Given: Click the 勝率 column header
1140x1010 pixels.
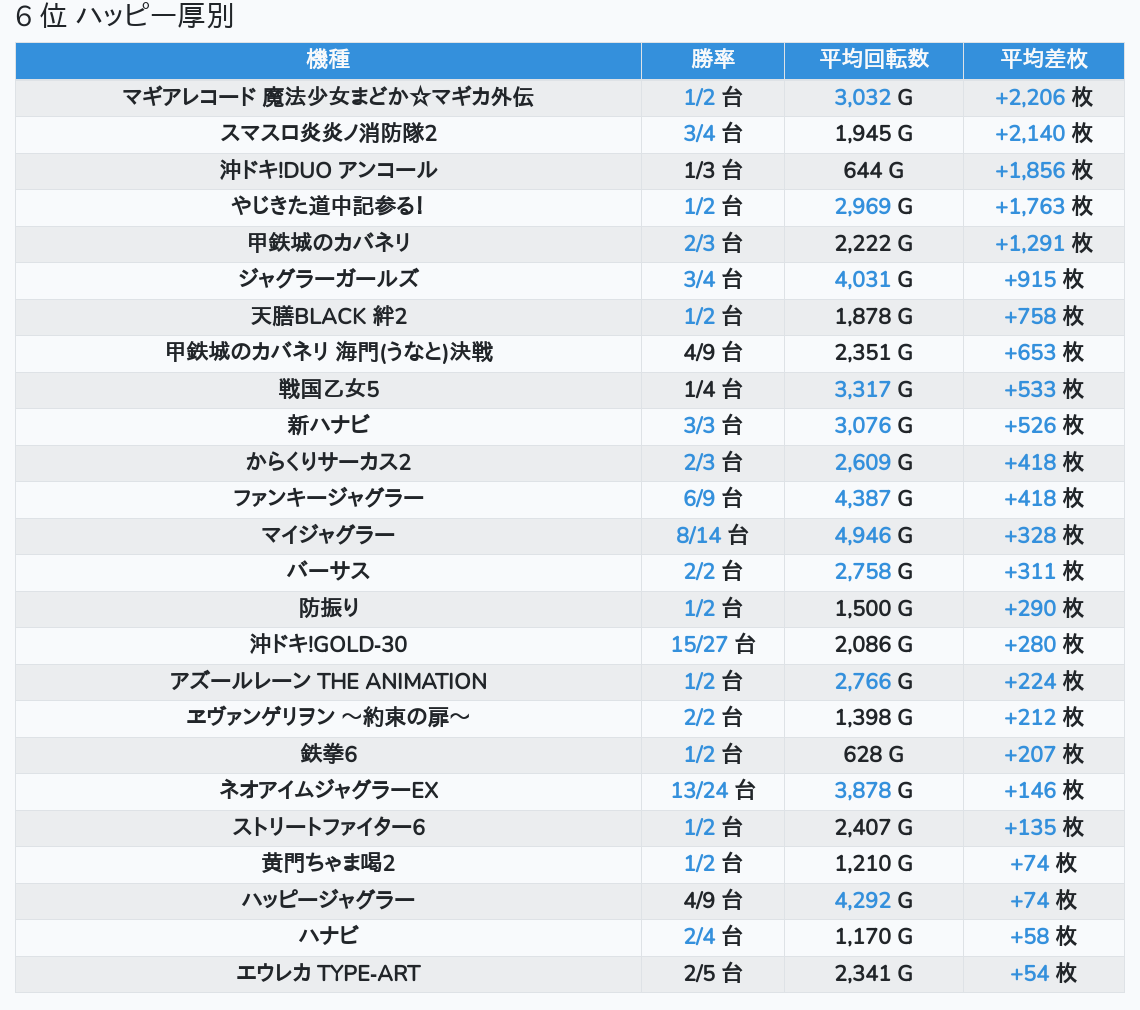Looking at the screenshot, I should (712, 60).
